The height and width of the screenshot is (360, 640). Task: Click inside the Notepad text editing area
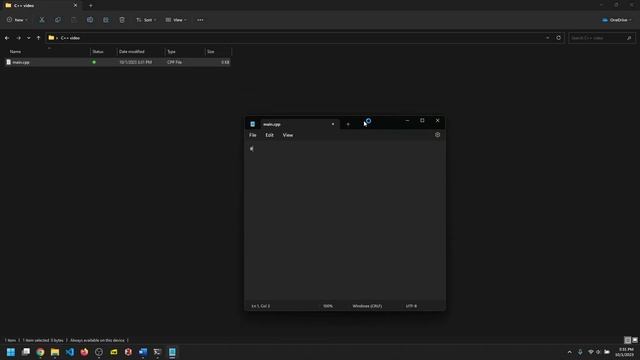click(345, 220)
